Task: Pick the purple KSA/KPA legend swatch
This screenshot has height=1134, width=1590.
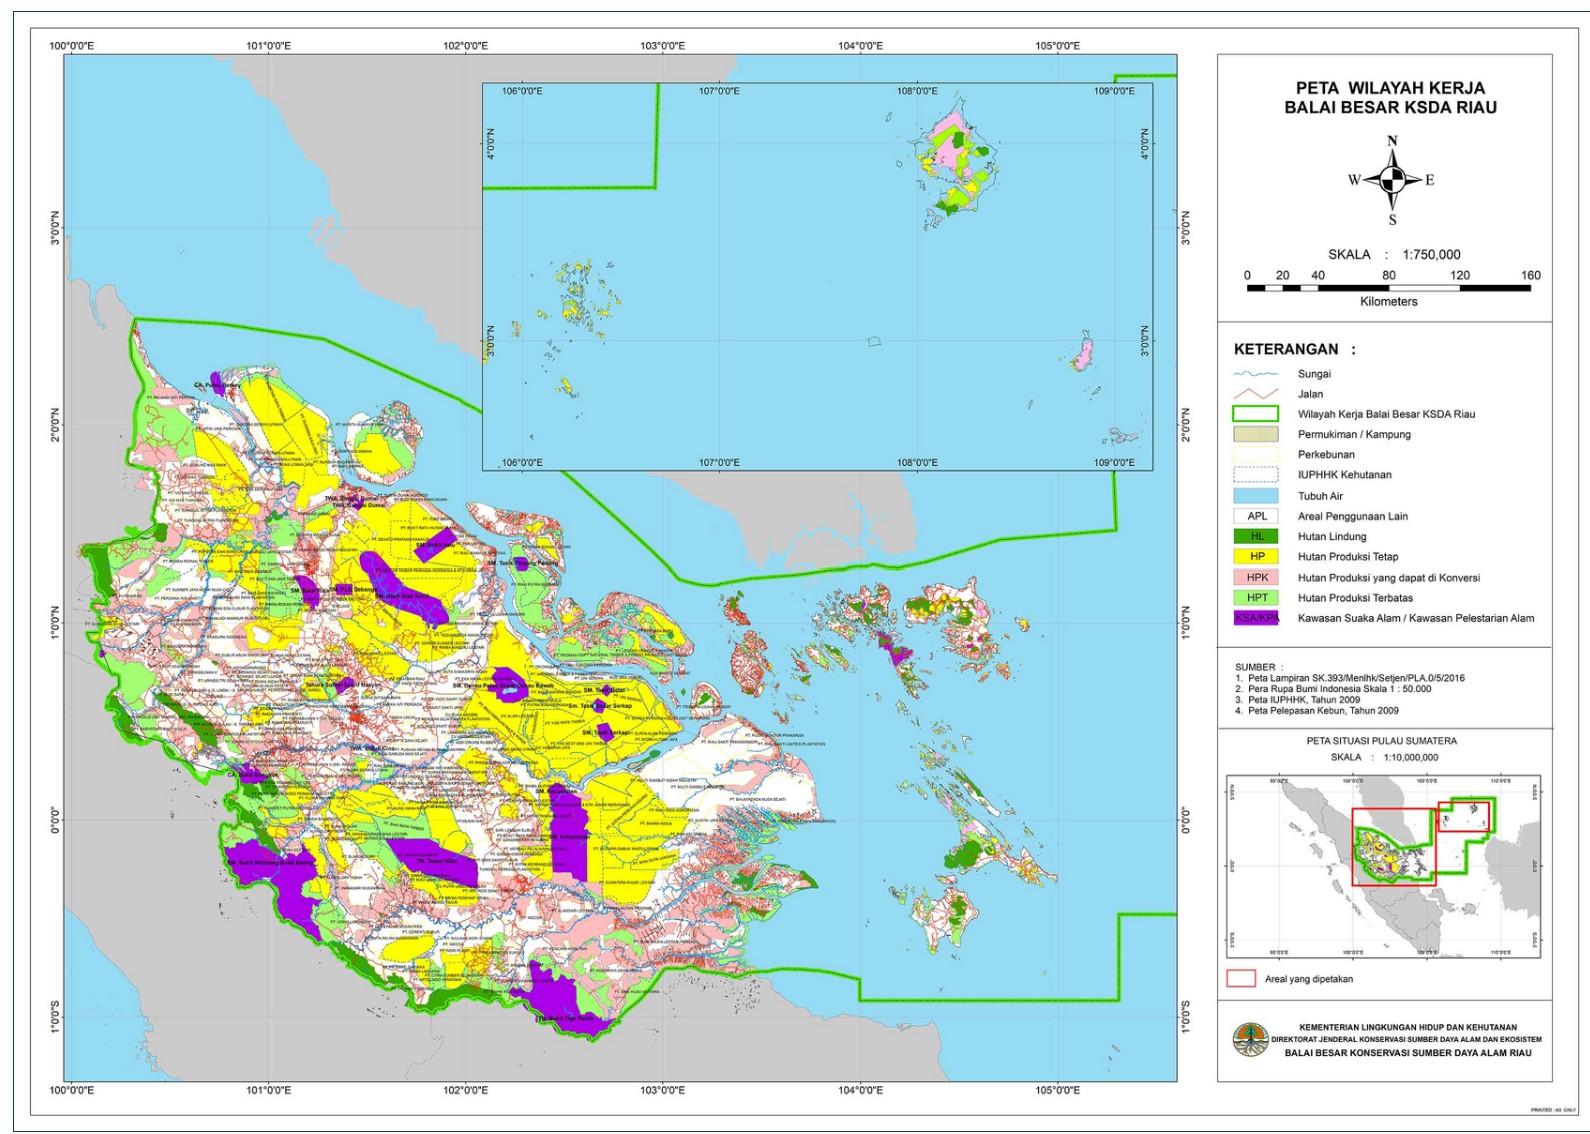Action: tap(1256, 618)
